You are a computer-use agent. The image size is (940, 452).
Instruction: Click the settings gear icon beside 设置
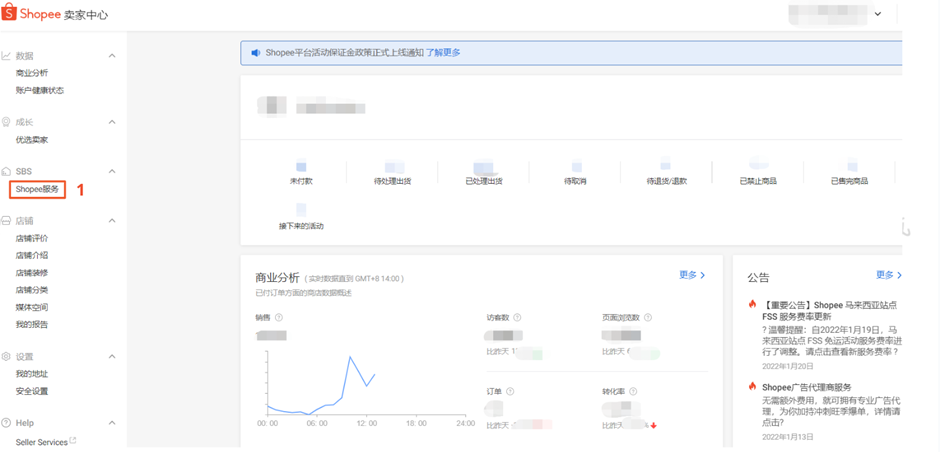6,357
